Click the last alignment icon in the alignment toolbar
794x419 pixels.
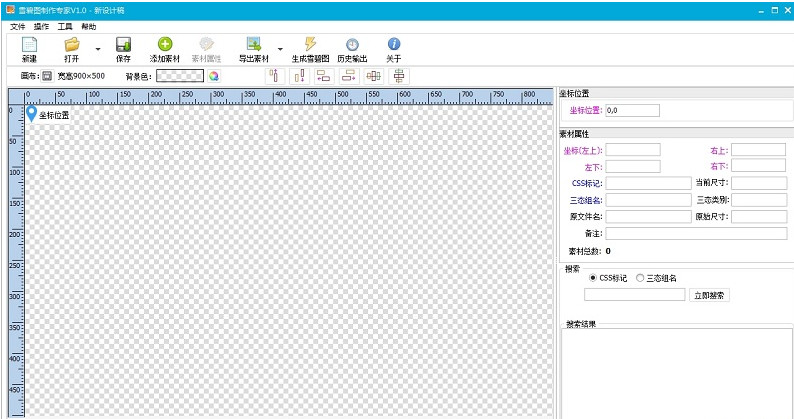point(399,76)
